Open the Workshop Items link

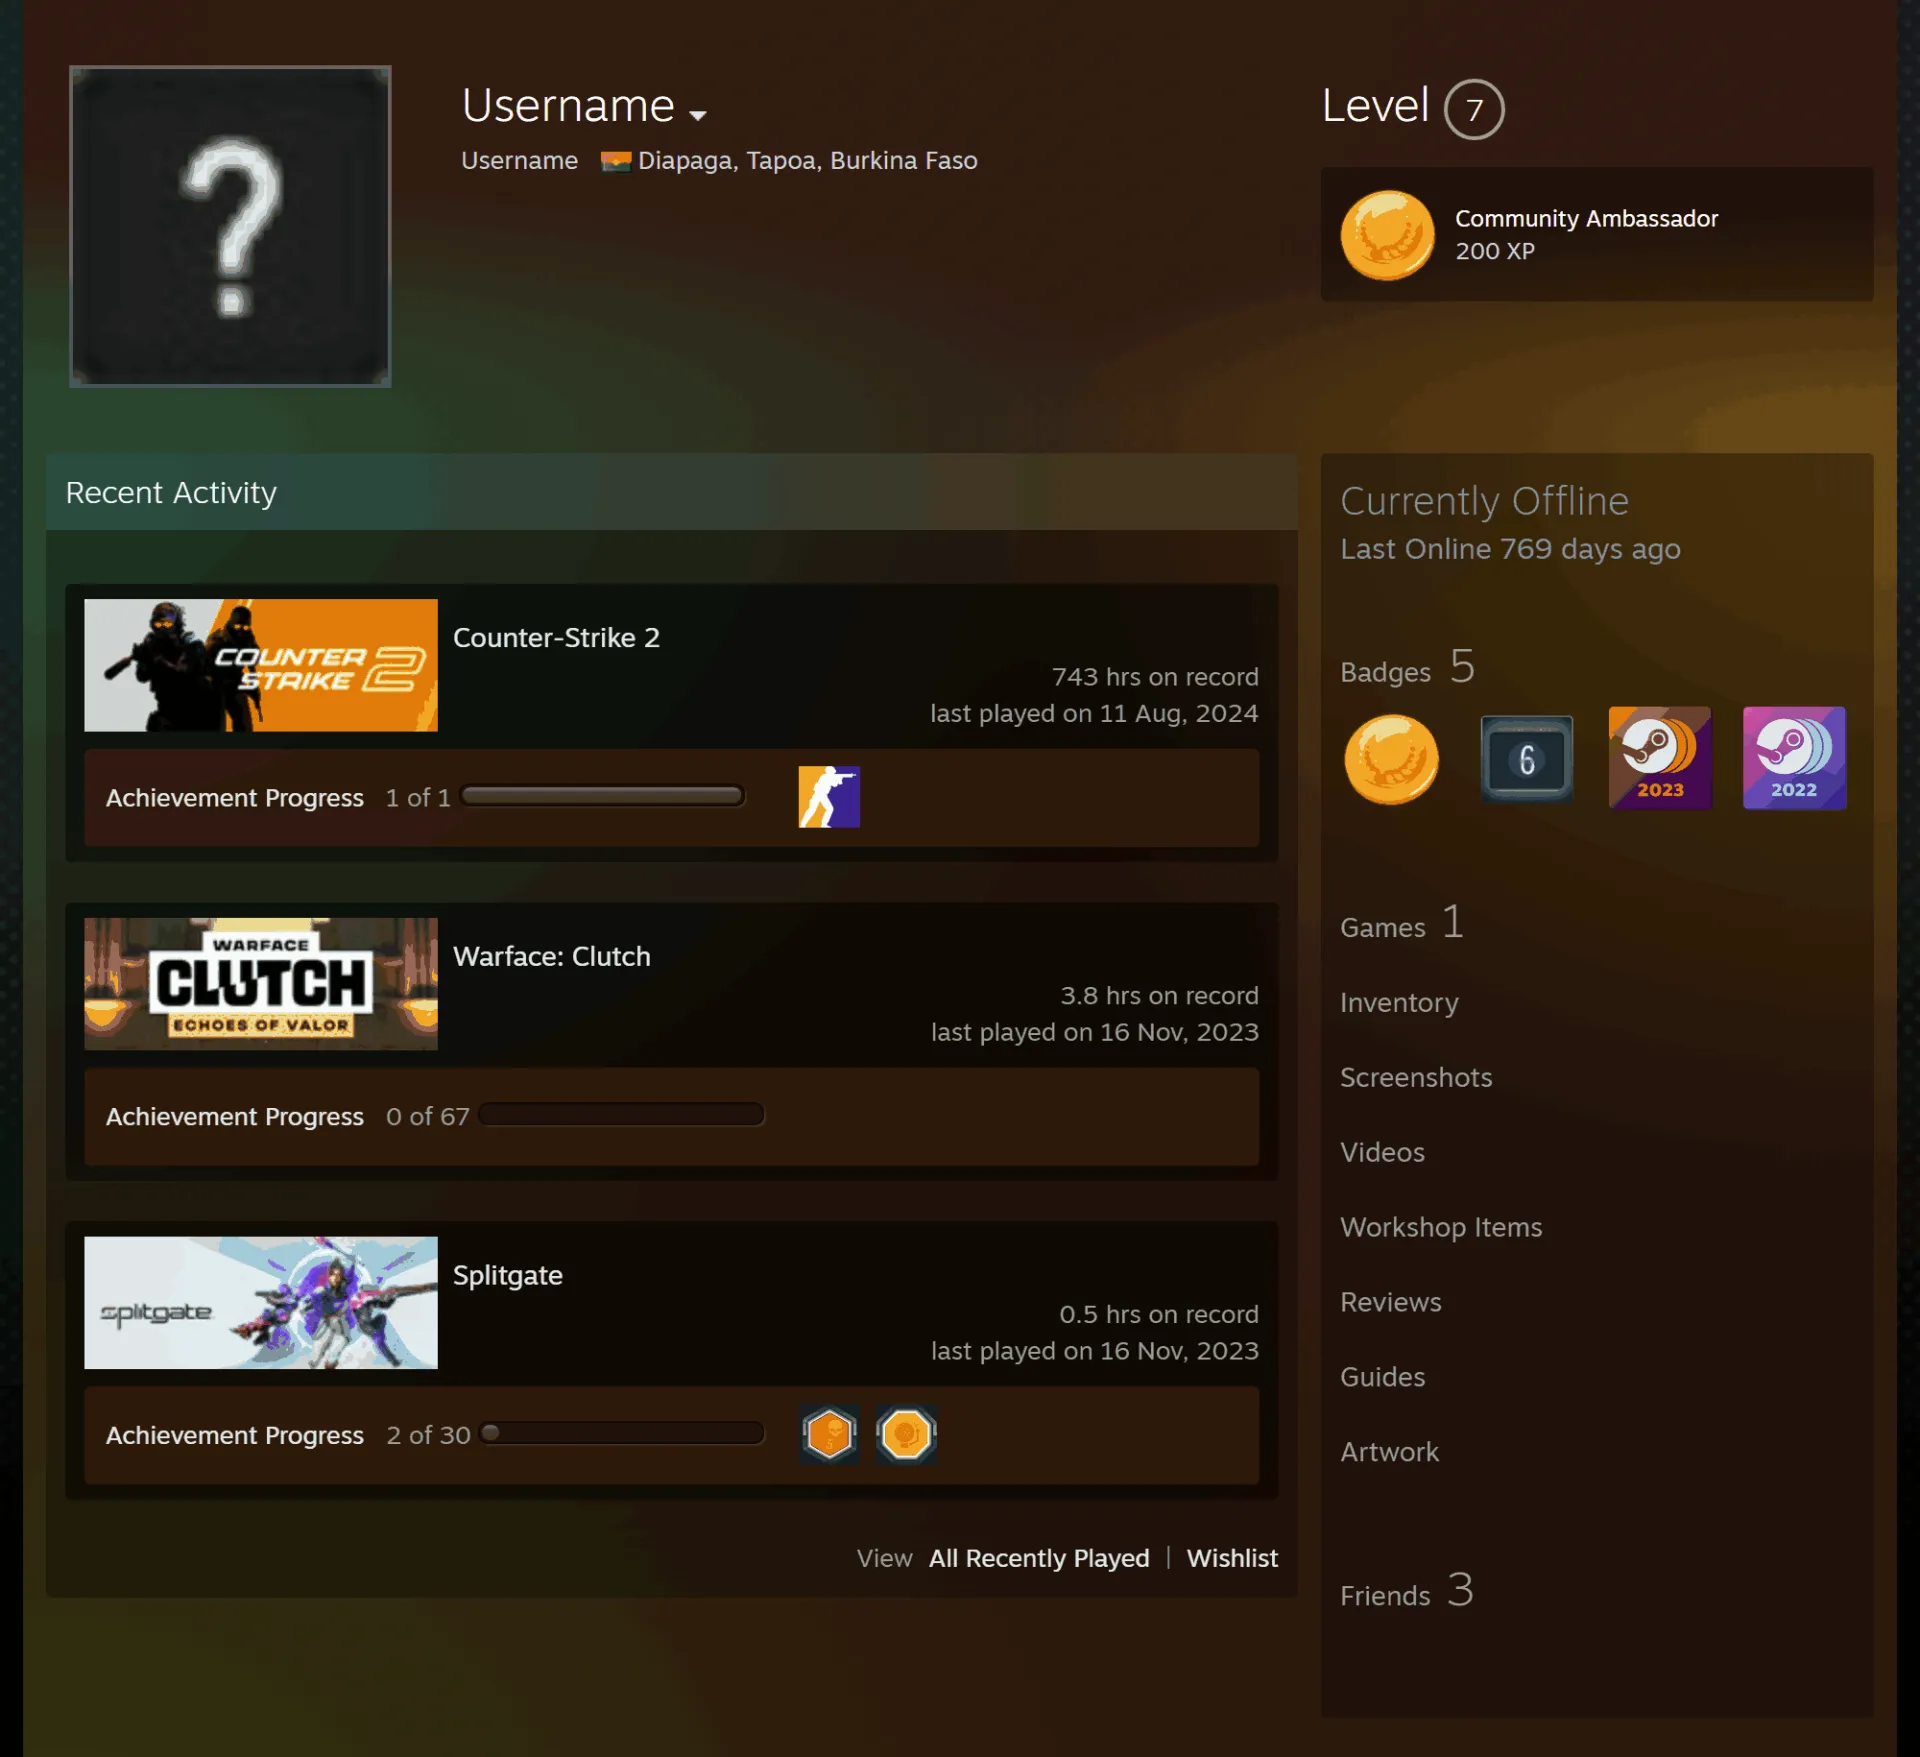pos(1441,1227)
